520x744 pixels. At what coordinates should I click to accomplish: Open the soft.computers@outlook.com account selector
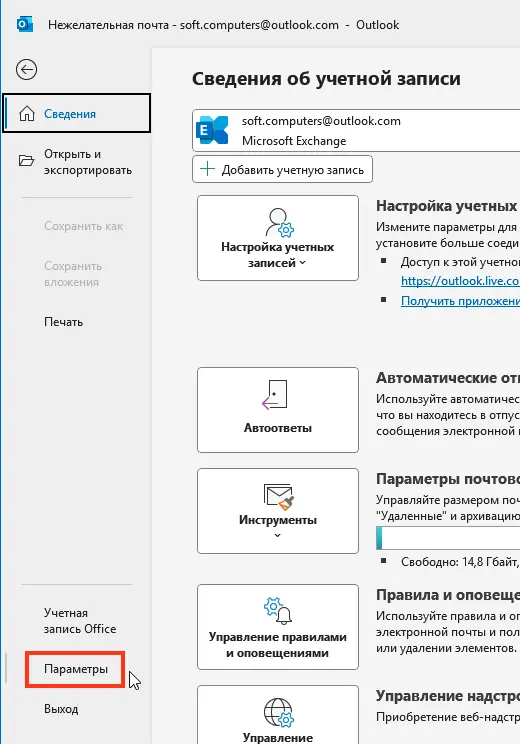click(x=356, y=130)
